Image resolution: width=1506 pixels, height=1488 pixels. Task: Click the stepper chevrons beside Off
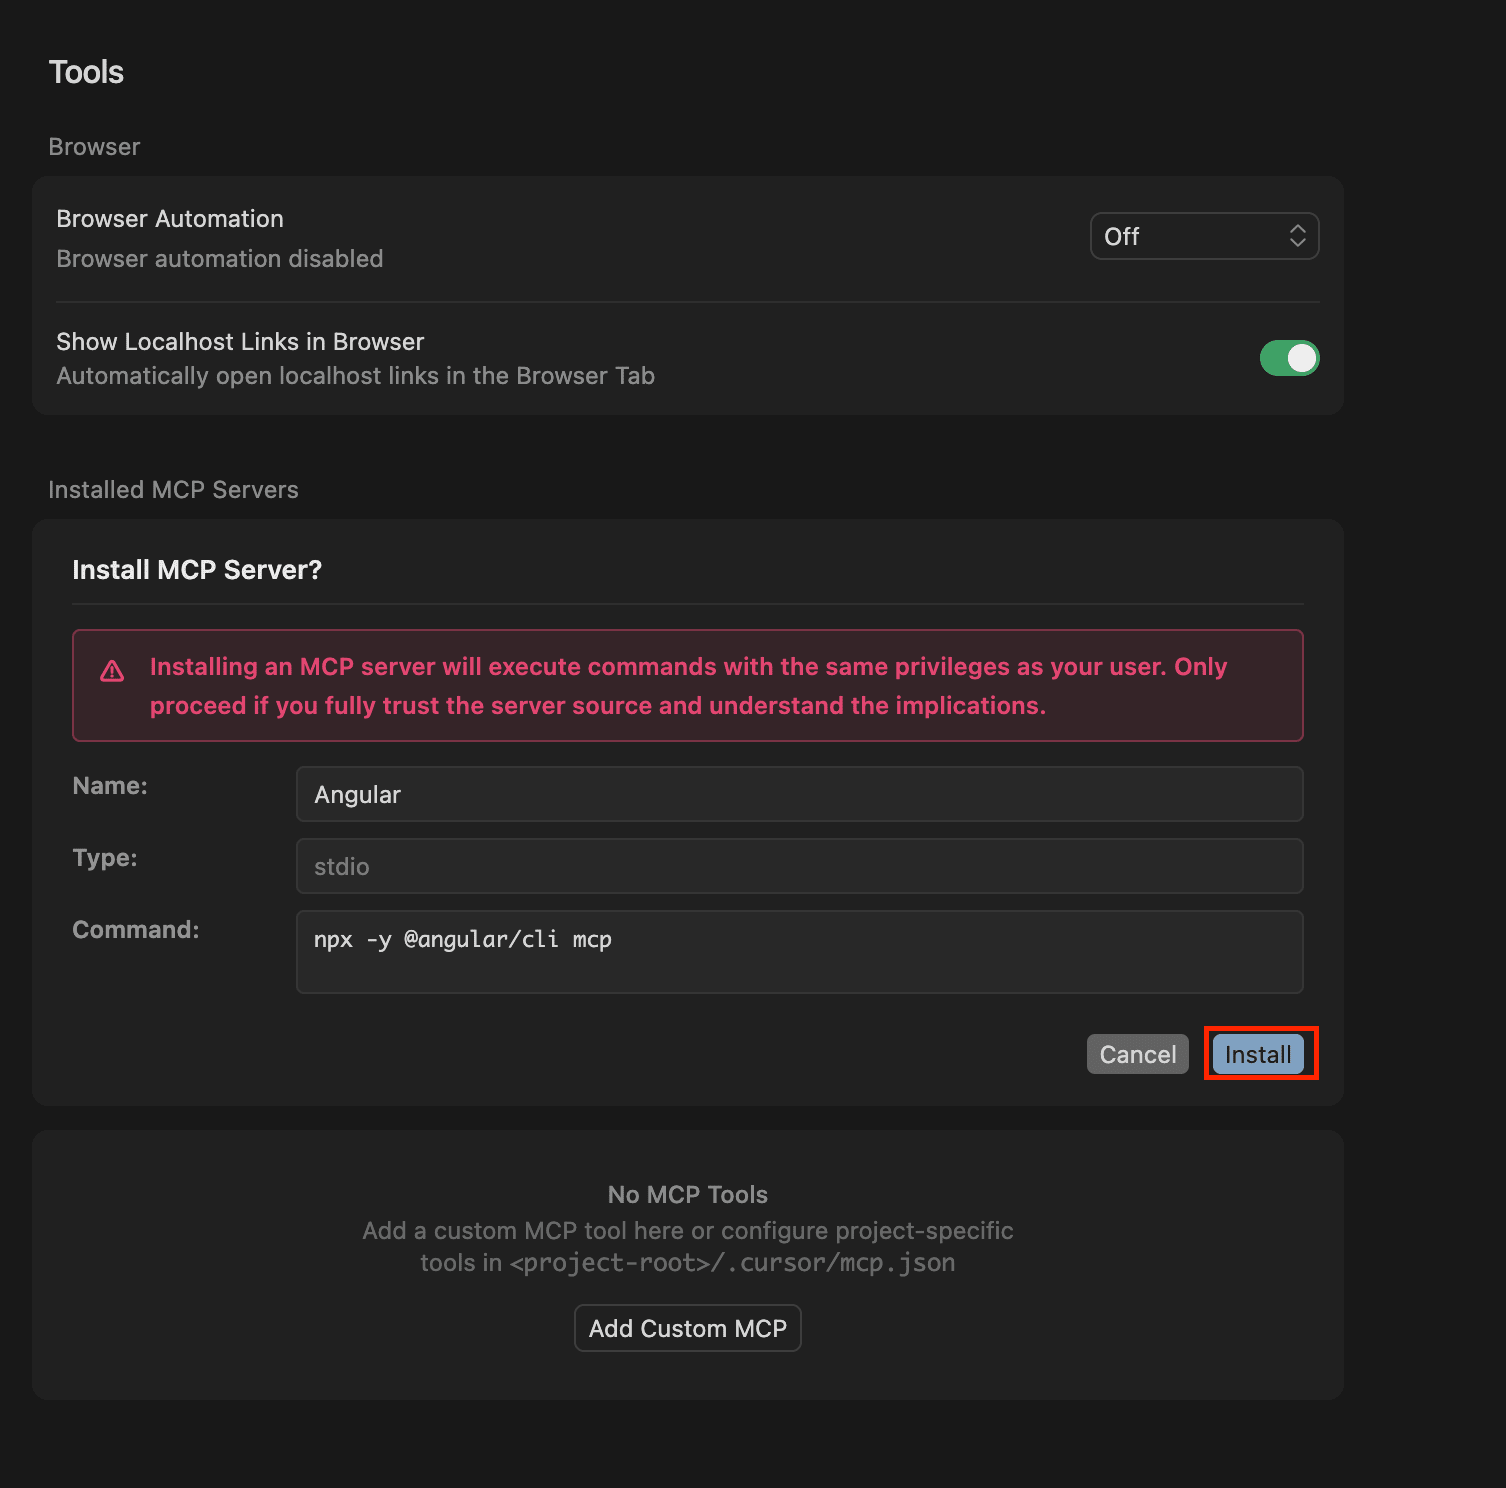tap(1297, 236)
